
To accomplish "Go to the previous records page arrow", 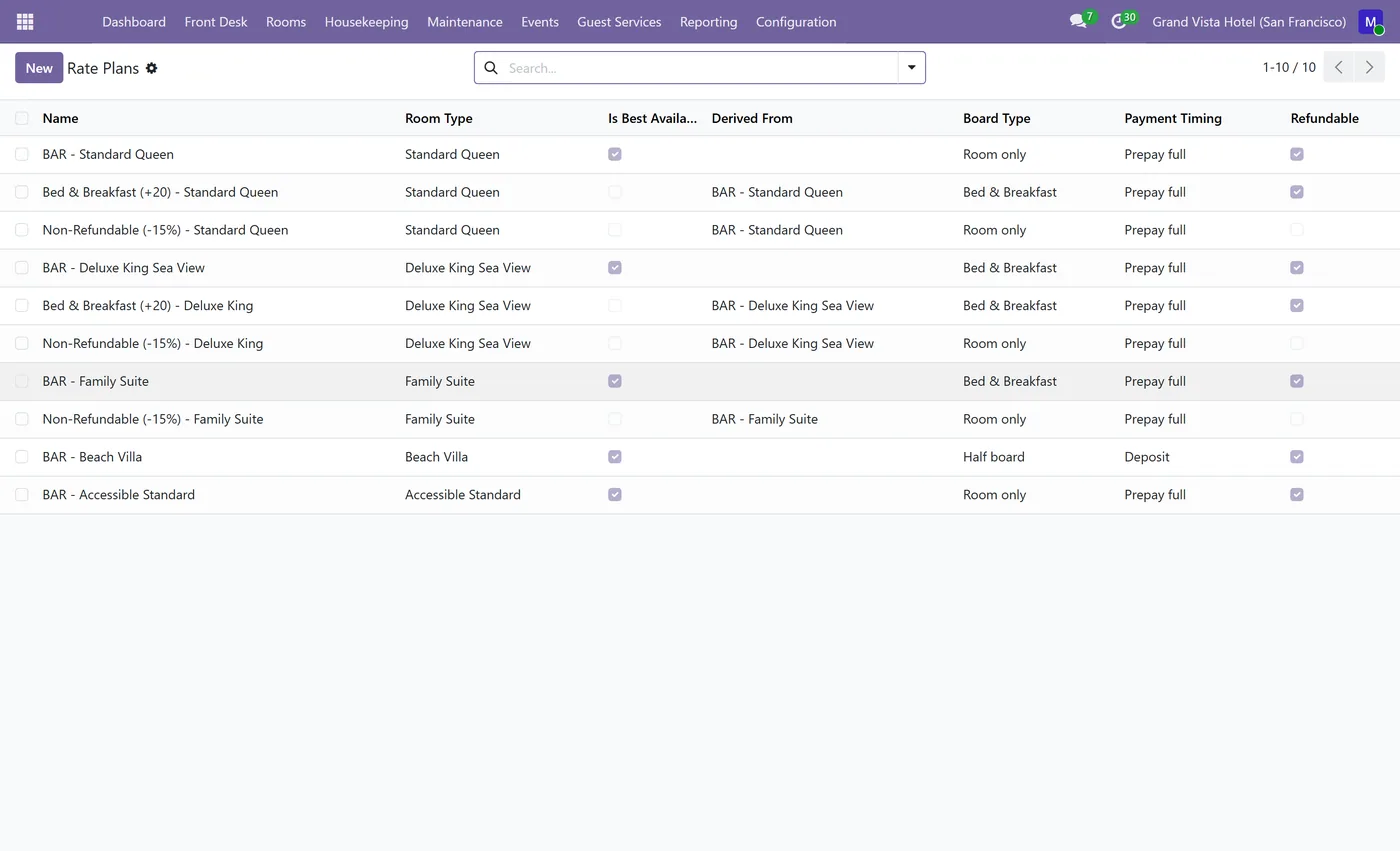I will pos(1339,67).
